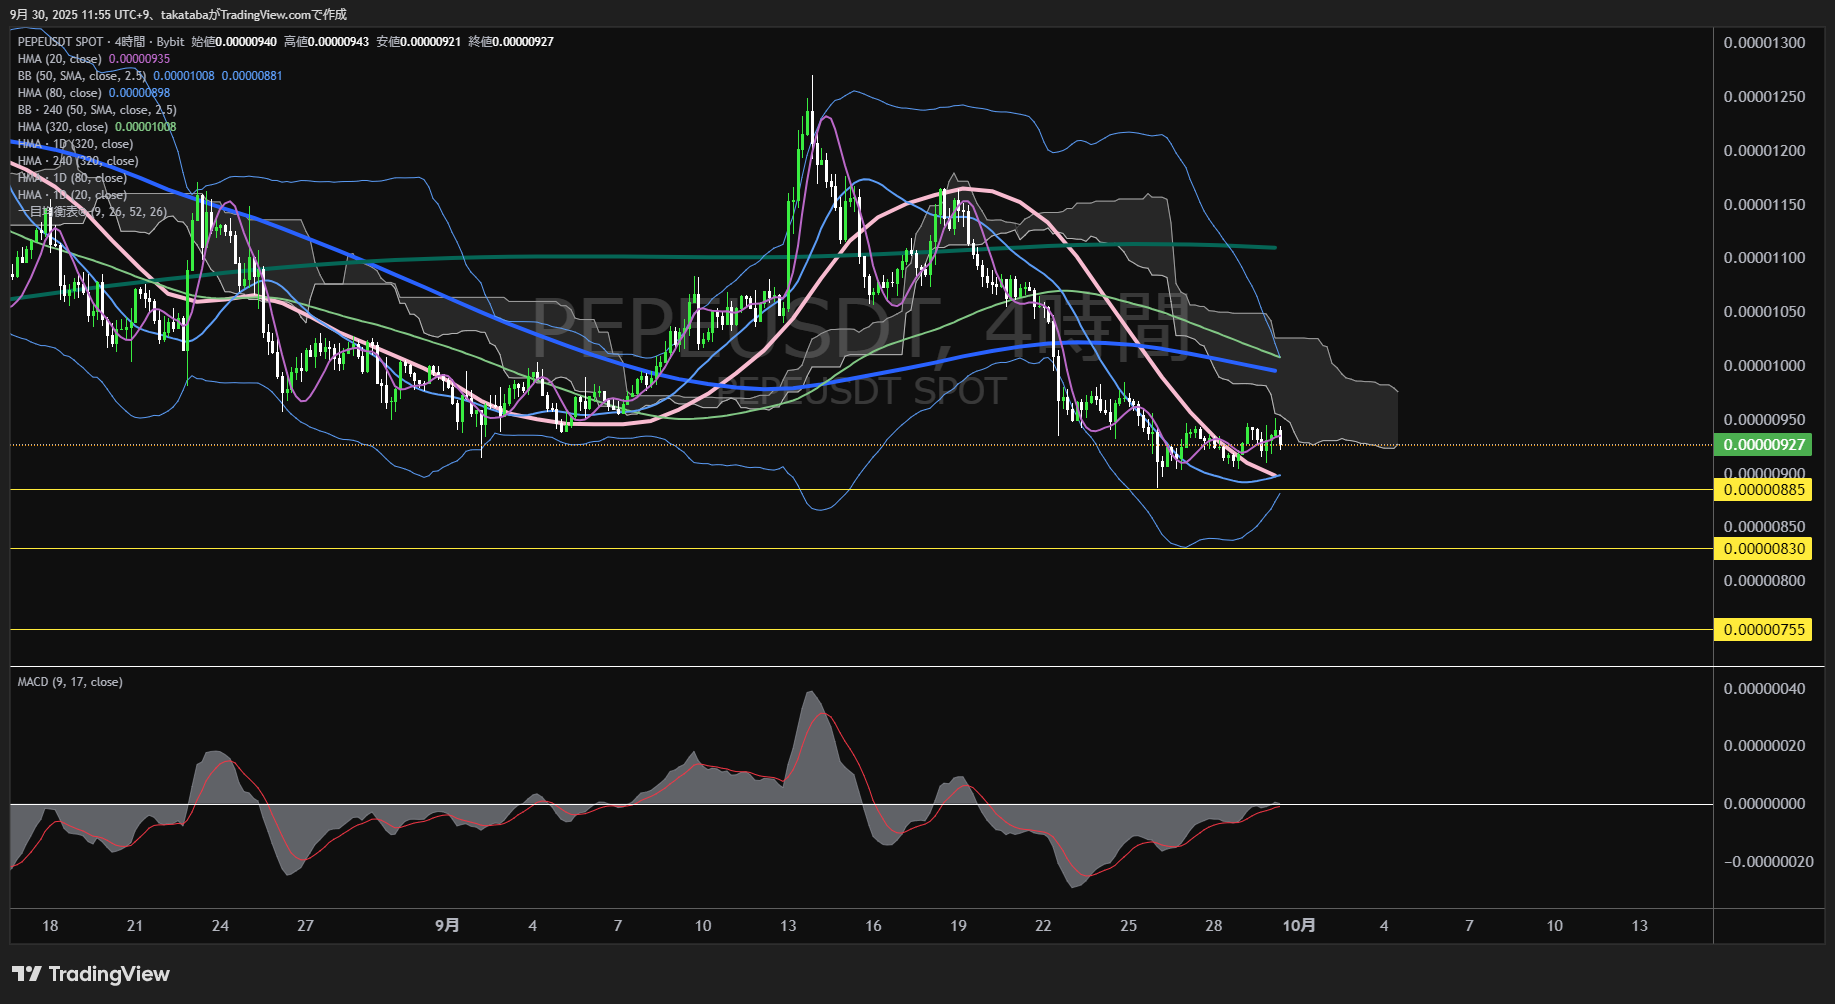
Task: Click the 0.00001150 price axis tick
Action: tap(1764, 205)
